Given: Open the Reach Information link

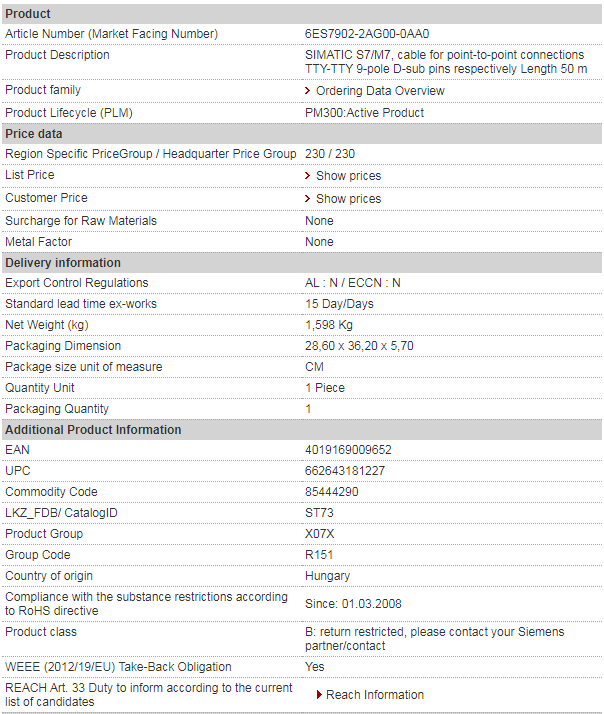Looking at the screenshot, I should click(x=375, y=695).
